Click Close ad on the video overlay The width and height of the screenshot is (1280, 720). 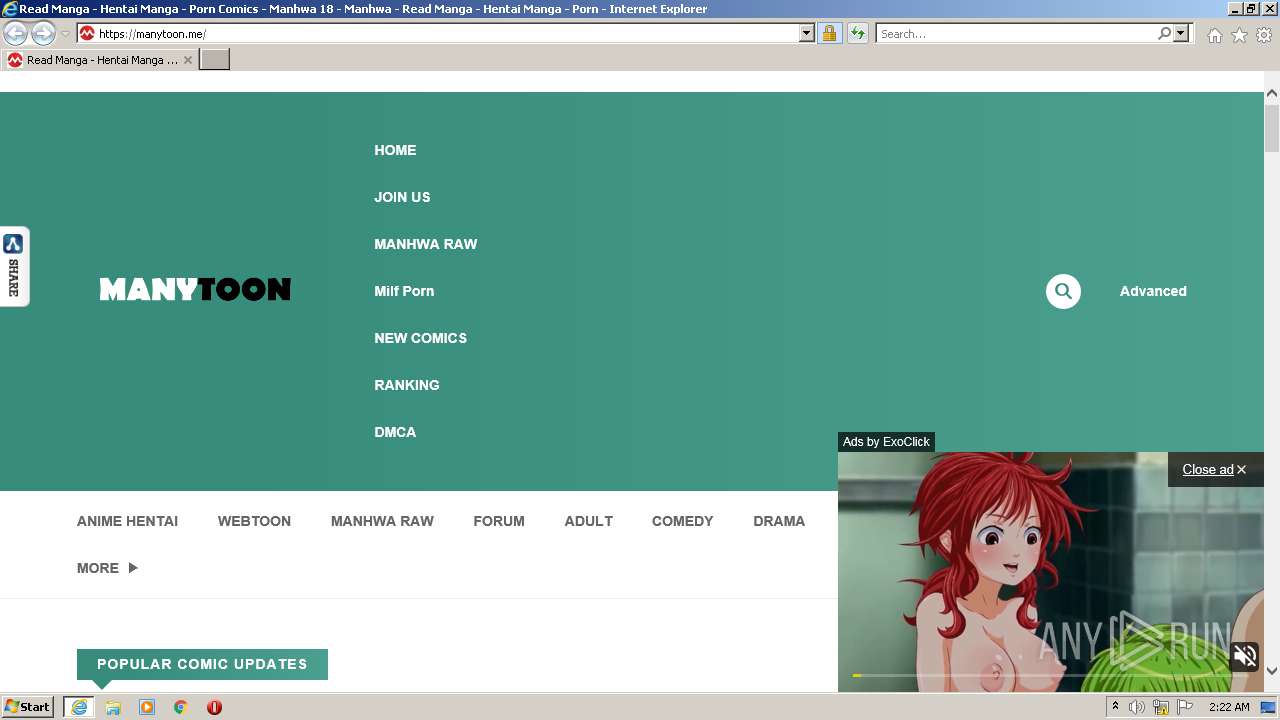[1214, 469]
